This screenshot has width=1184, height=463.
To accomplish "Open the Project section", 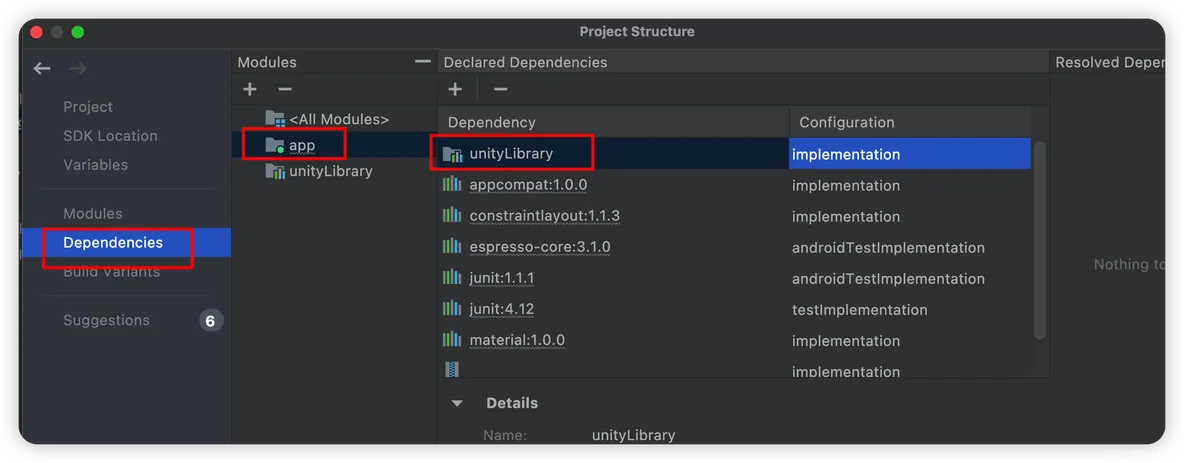I will (88, 107).
